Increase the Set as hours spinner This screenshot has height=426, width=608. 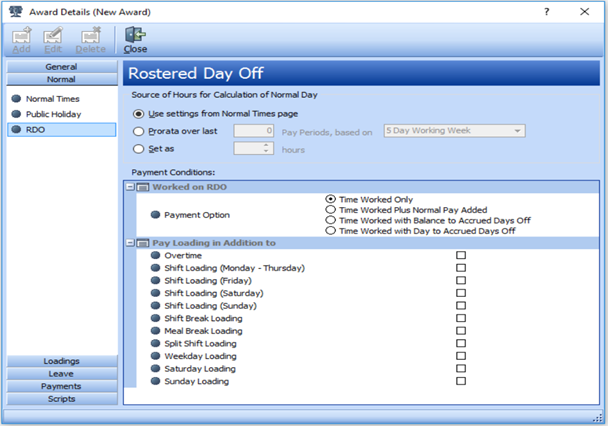click(266, 145)
